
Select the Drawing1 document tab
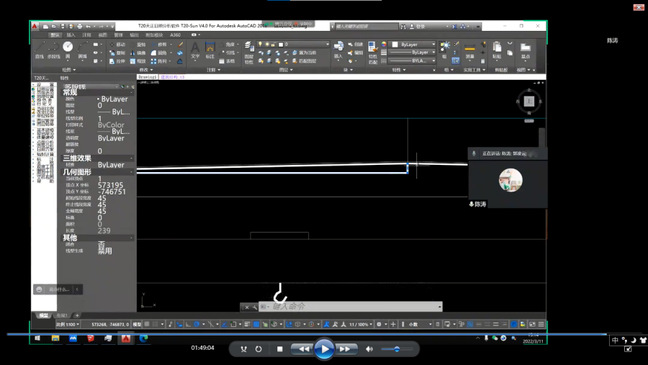tap(147, 77)
